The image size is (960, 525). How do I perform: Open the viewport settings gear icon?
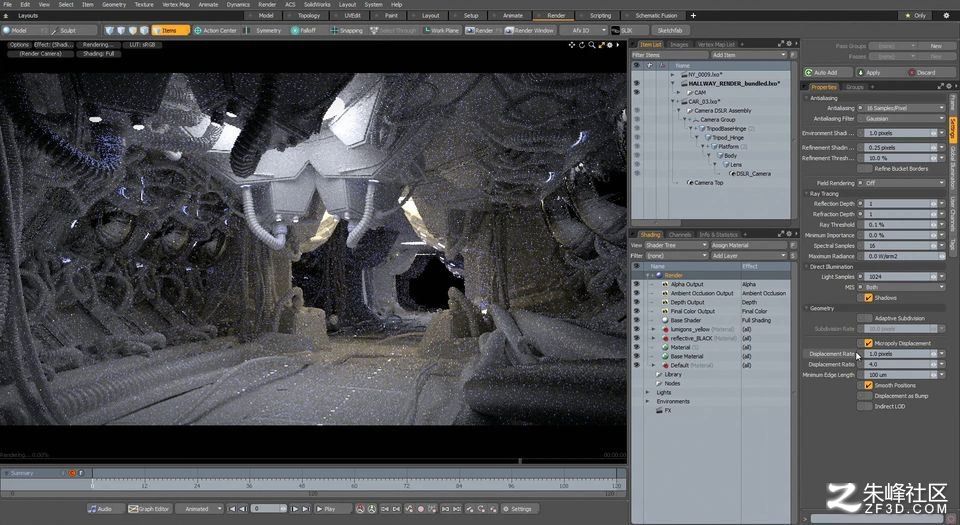coord(610,45)
